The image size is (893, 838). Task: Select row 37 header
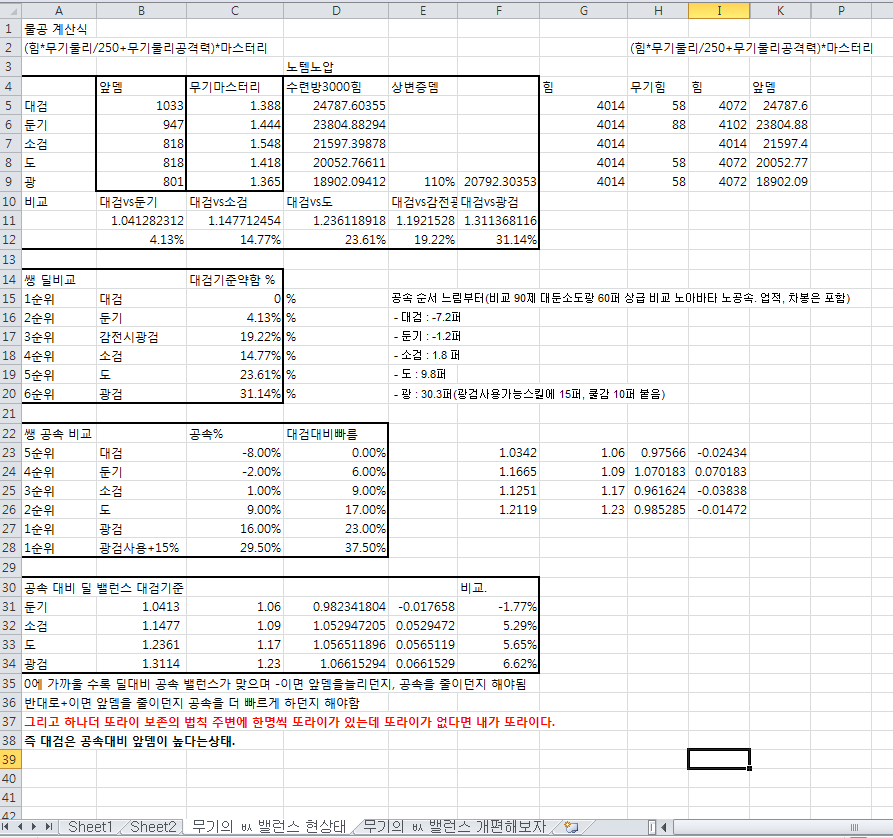(10, 721)
